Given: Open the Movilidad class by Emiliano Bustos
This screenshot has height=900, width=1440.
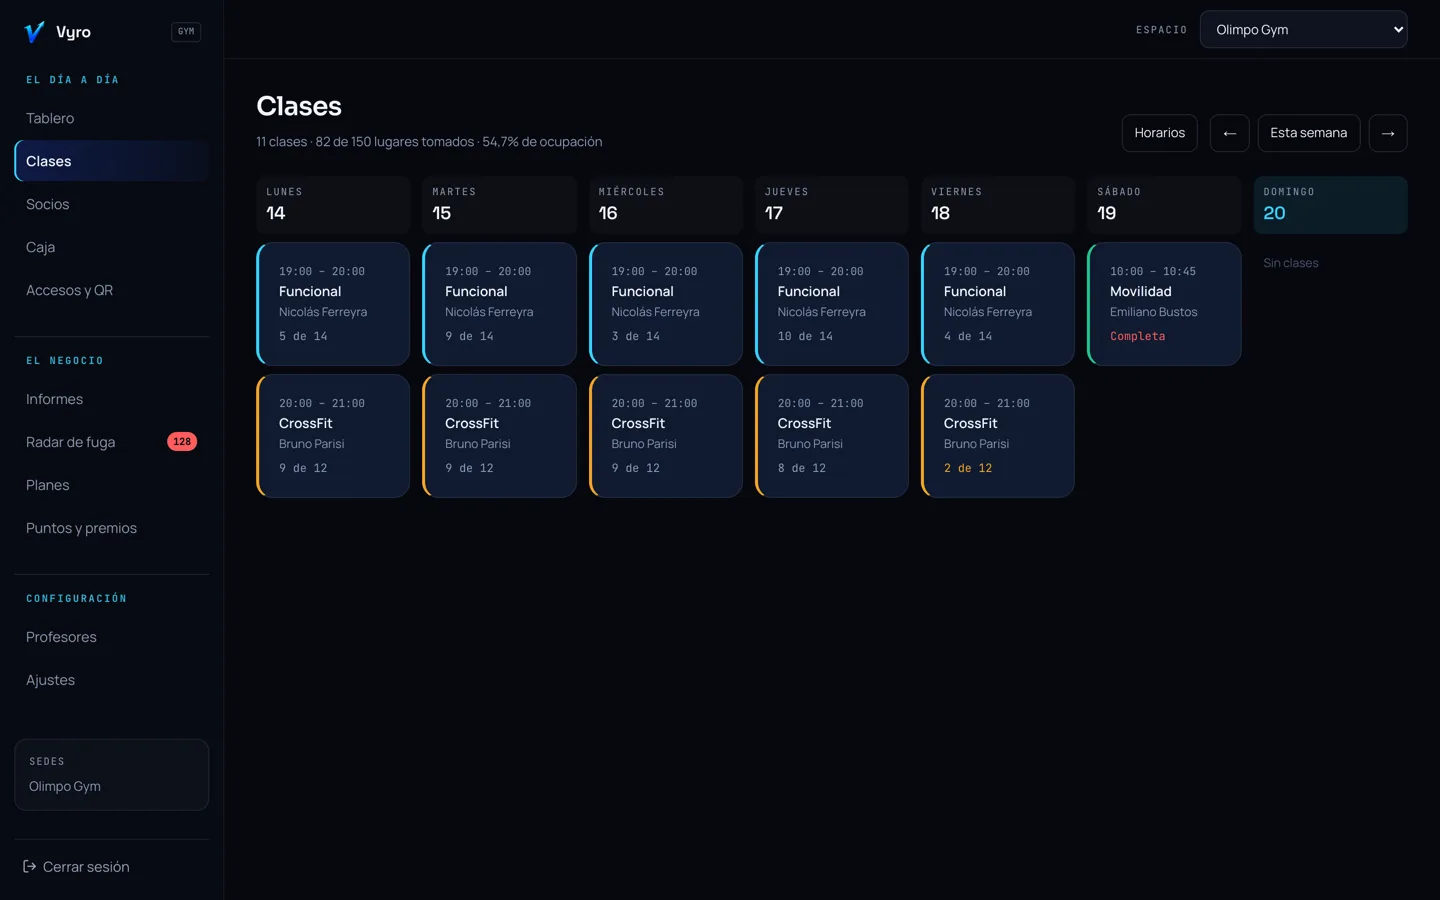Looking at the screenshot, I should pyautogui.click(x=1164, y=304).
